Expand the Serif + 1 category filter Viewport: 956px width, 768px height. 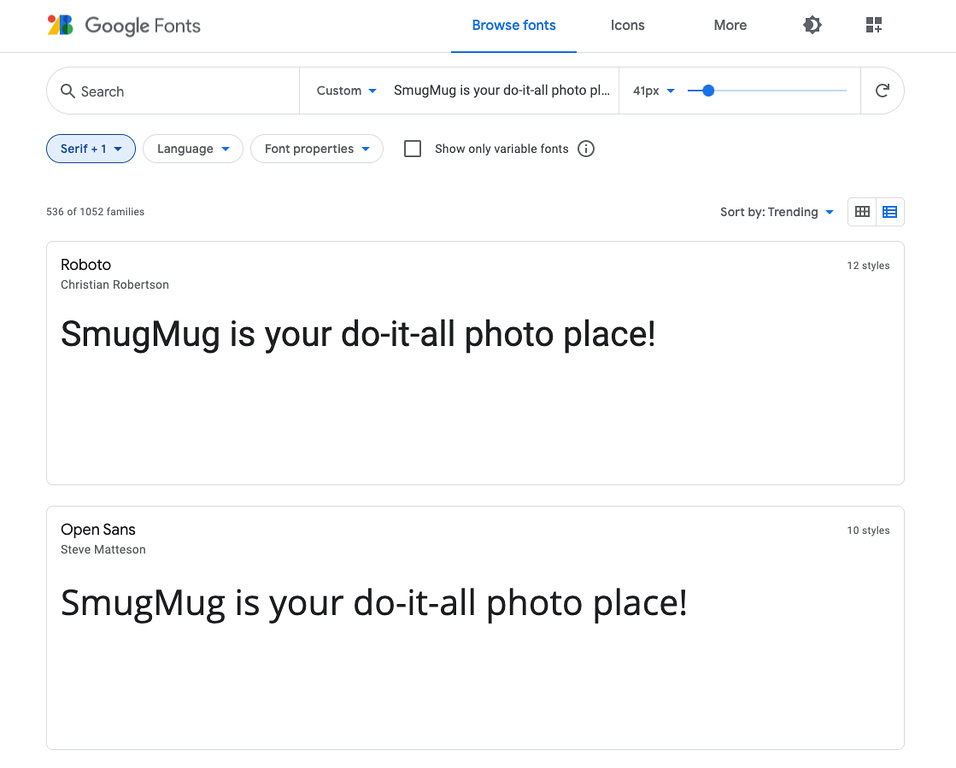(91, 149)
